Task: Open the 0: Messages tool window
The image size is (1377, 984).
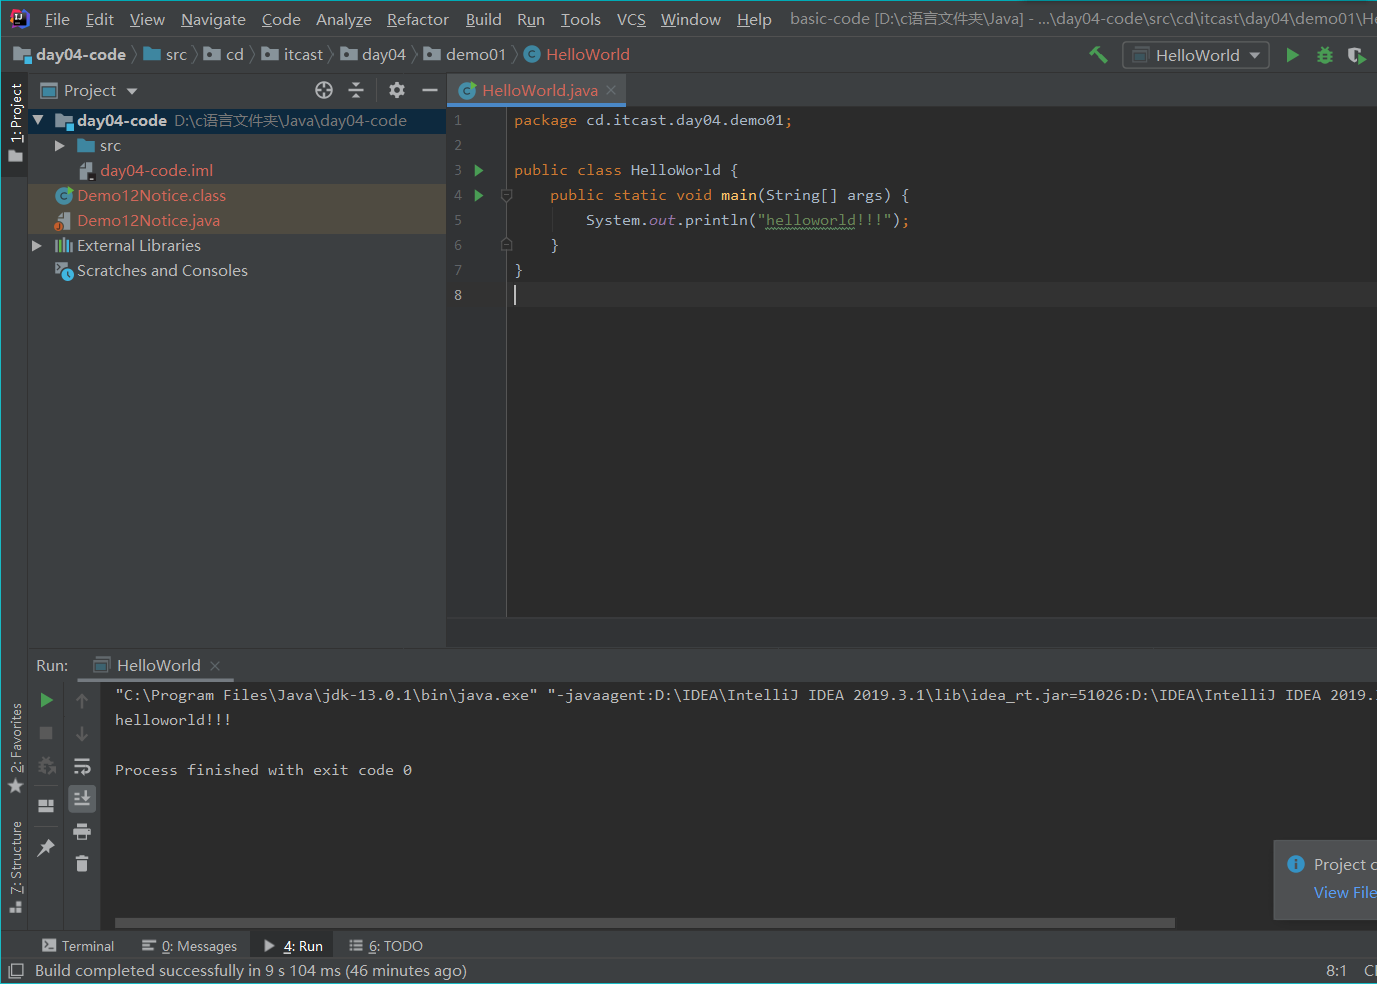Action: click(189, 946)
